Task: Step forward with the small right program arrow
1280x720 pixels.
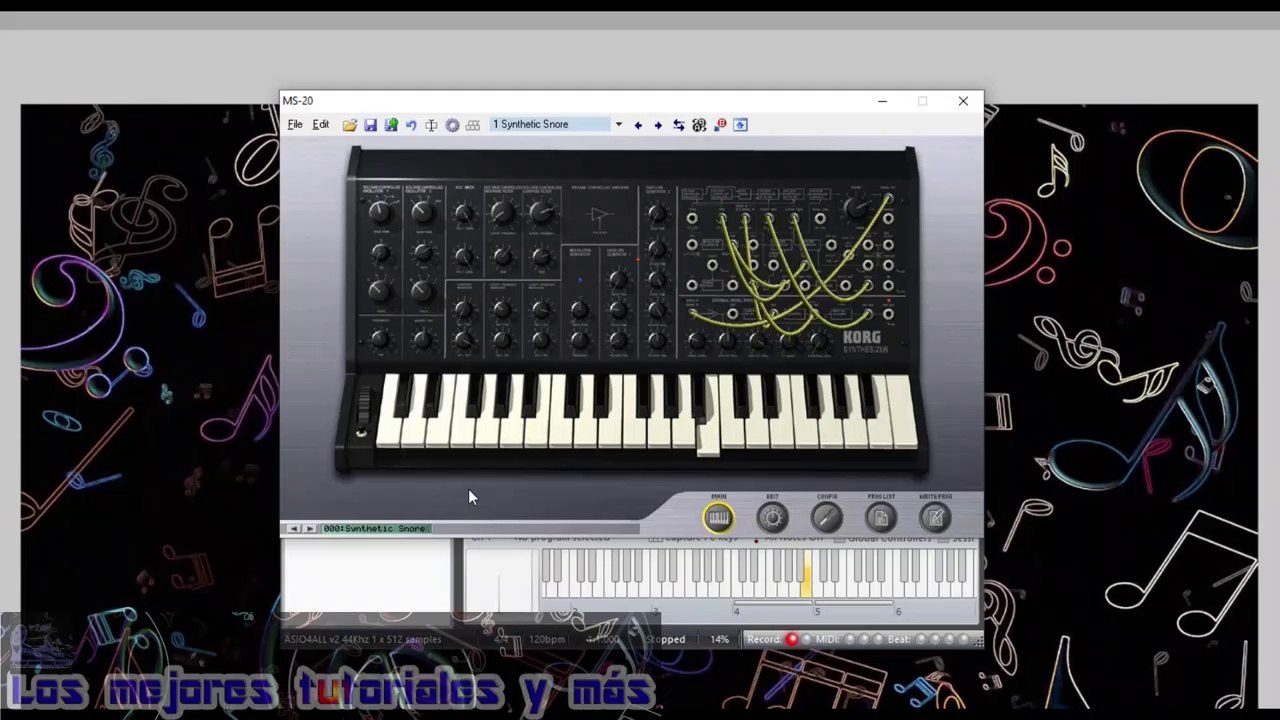Action: (x=309, y=529)
